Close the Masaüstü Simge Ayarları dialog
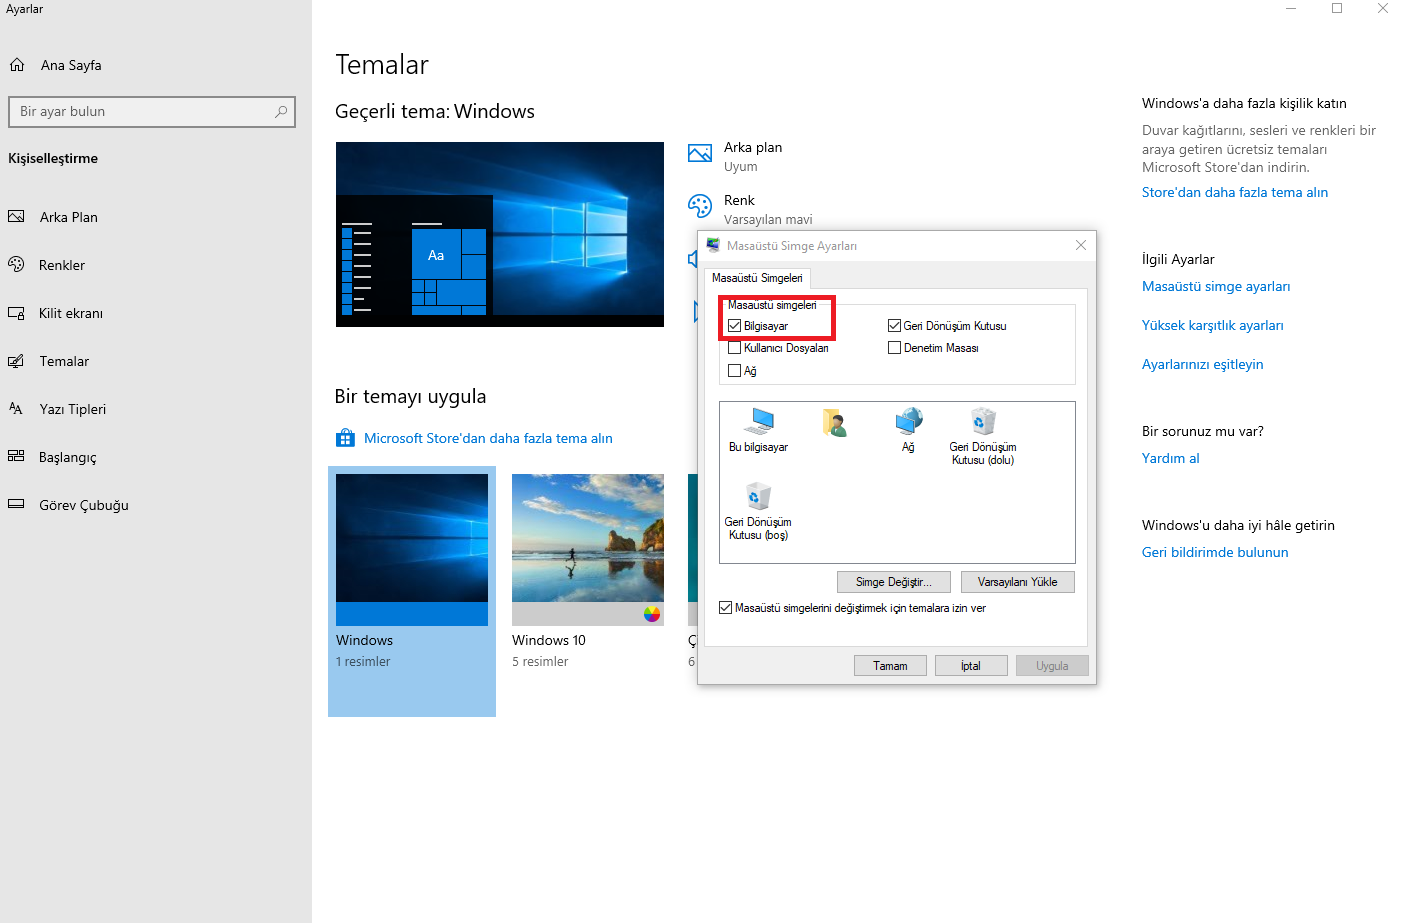The image size is (1403, 923). pos(1081,245)
